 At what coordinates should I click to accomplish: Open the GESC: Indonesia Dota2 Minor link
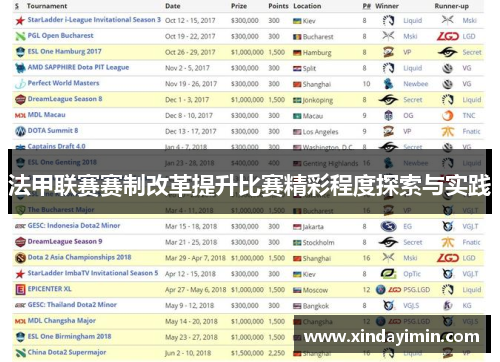point(74,225)
